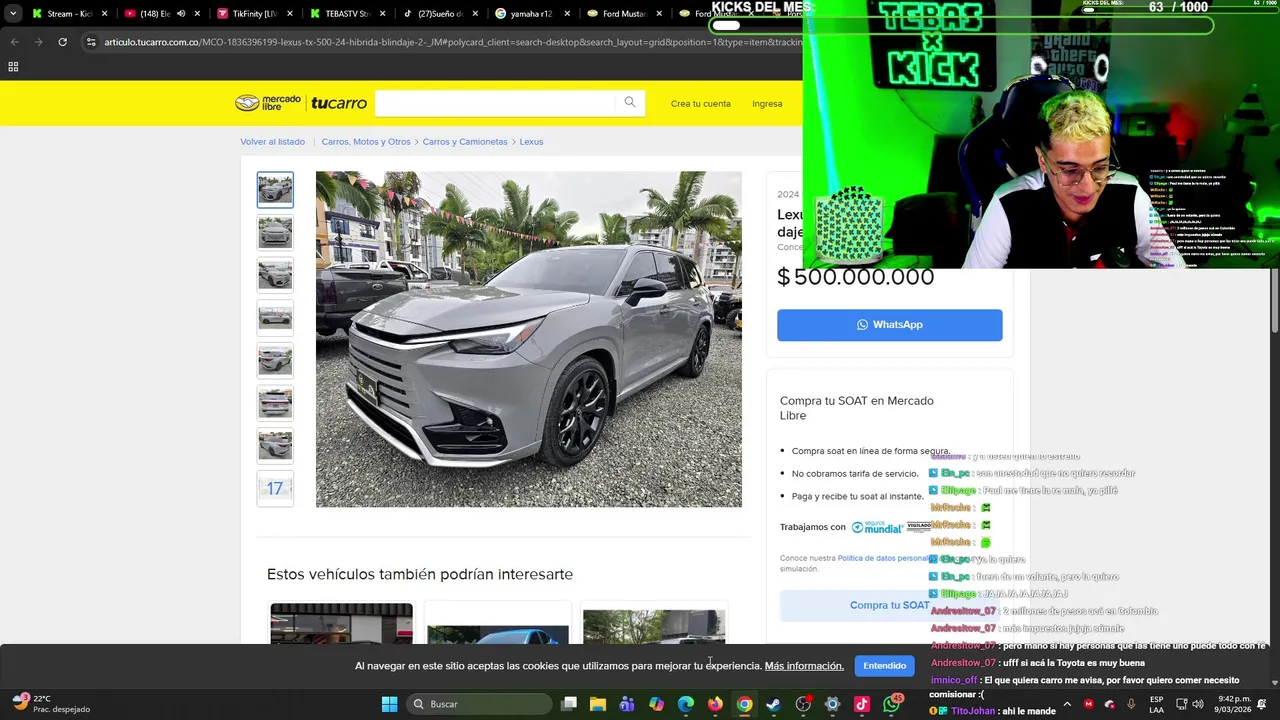Open the Más información cookie link

tap(804, 666)
